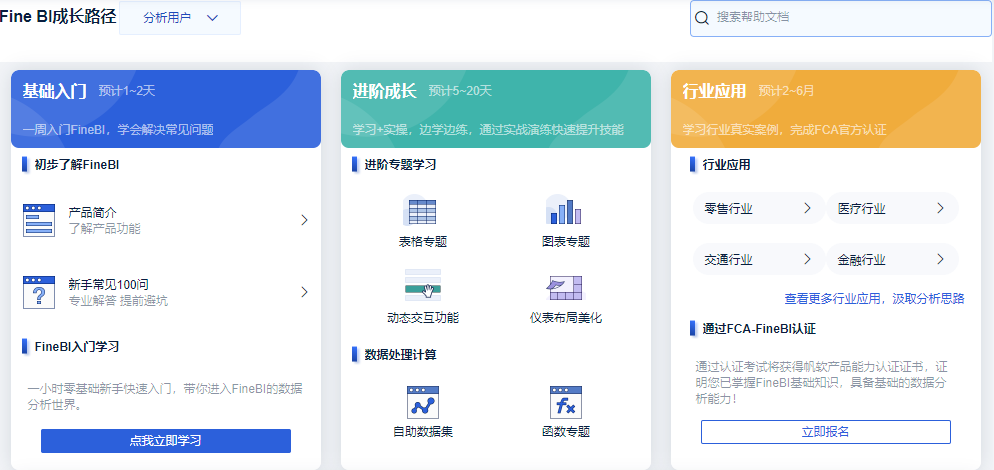Screen dimensions: 994x470
Task: Open the 仪表布局美化 layout icon
Action: click(565, 287)
